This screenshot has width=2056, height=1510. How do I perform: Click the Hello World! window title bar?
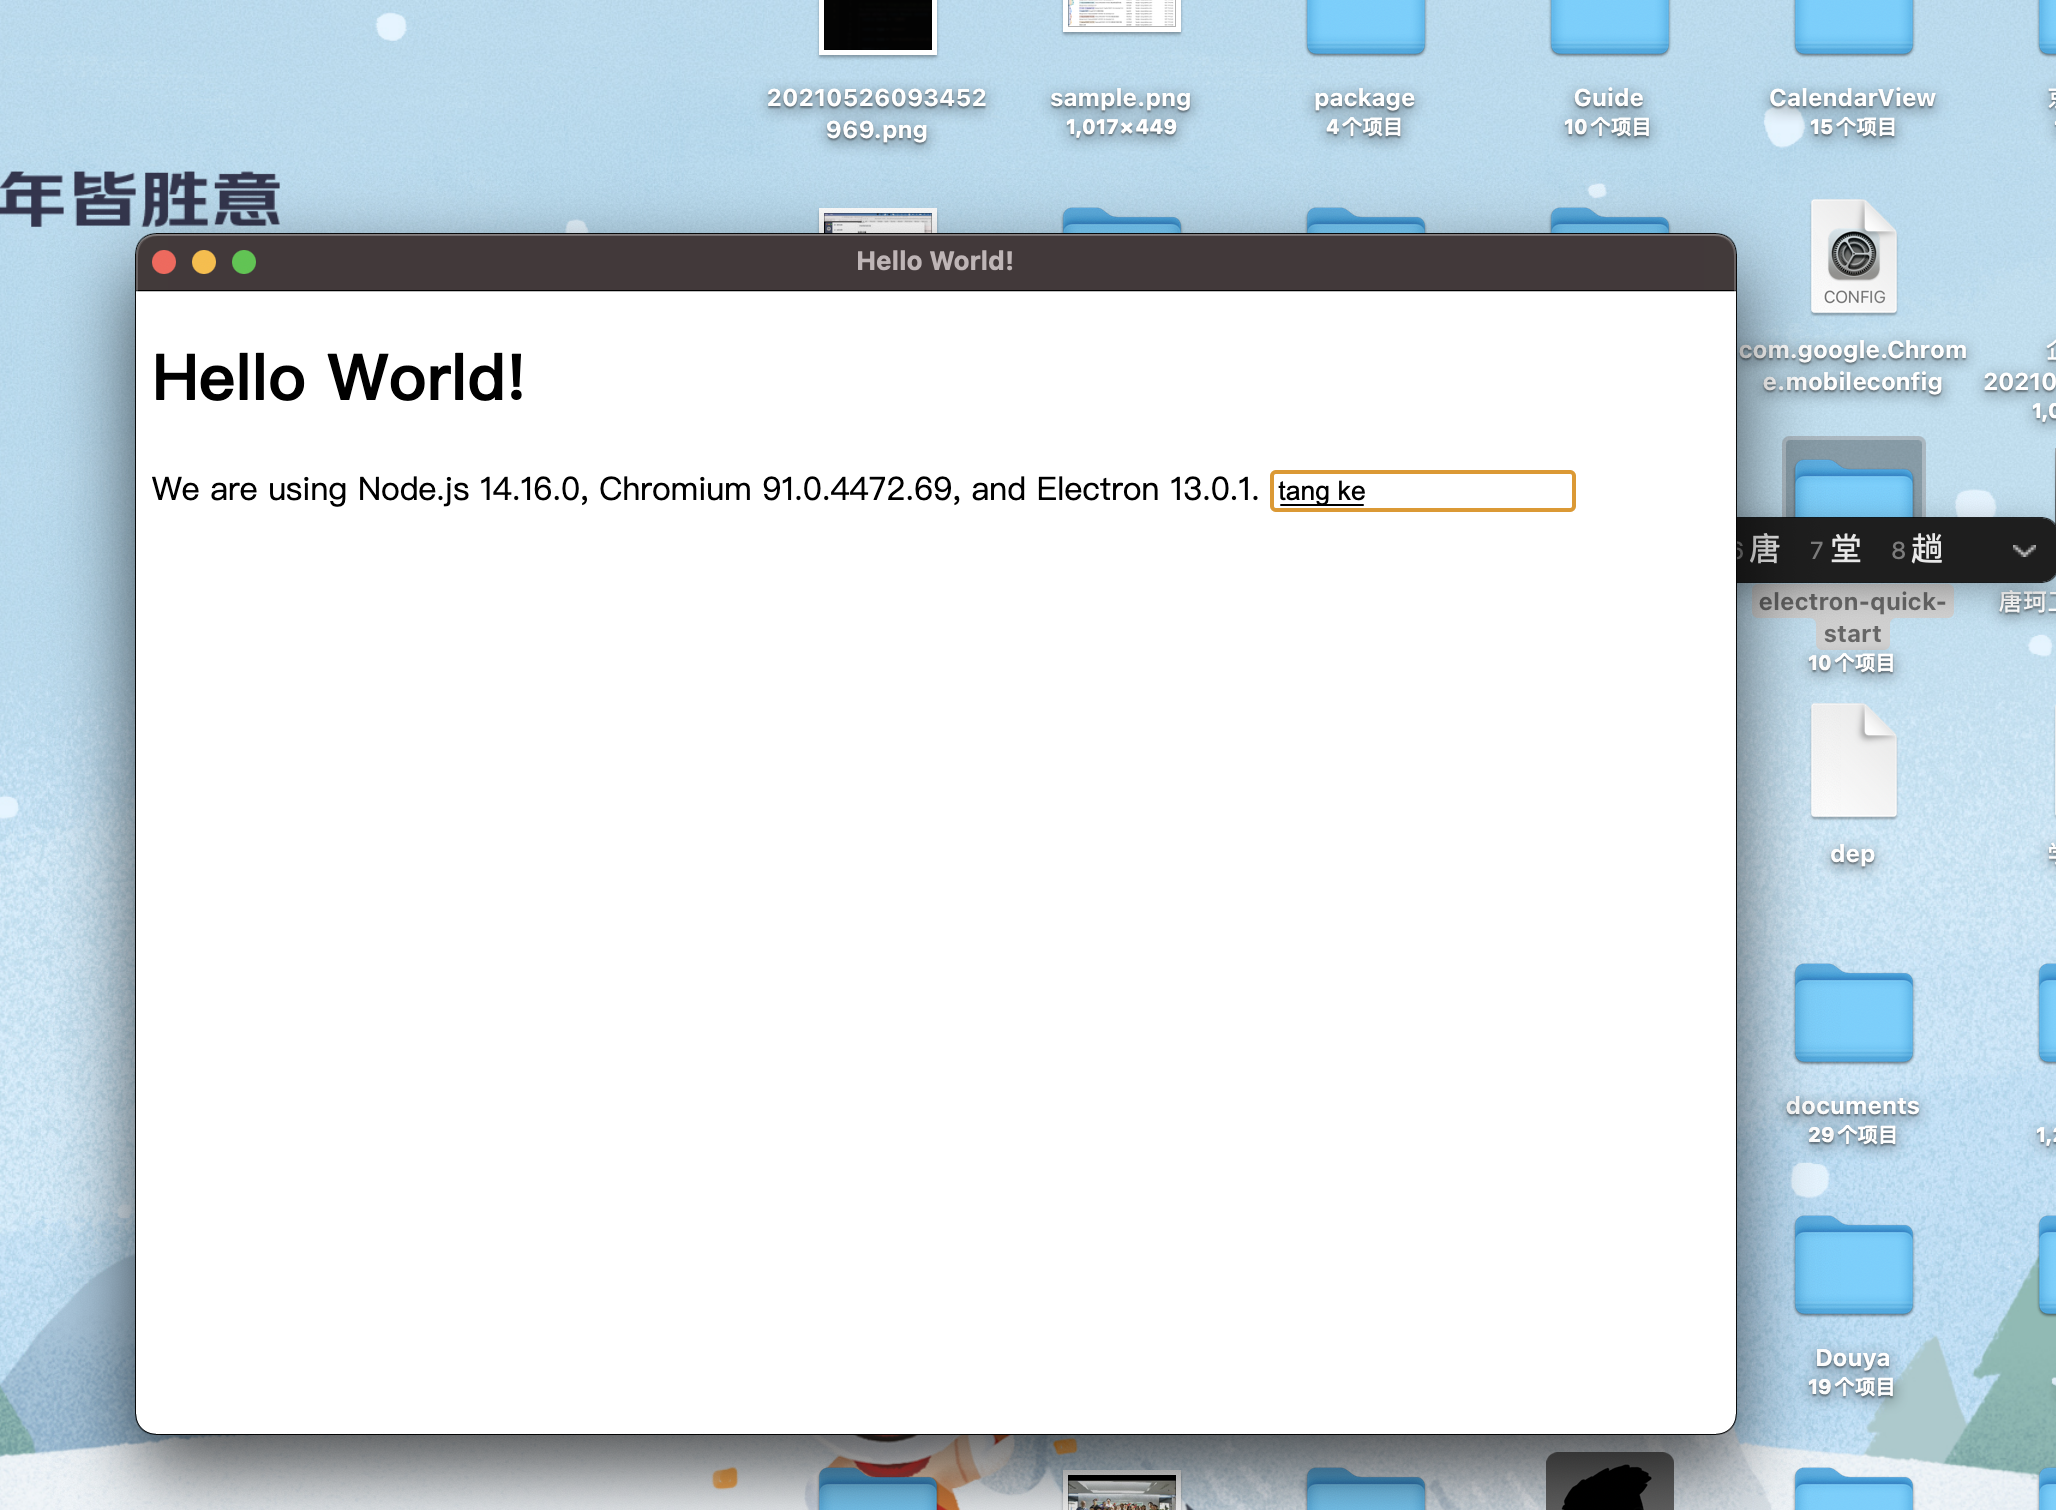point(935,261)
